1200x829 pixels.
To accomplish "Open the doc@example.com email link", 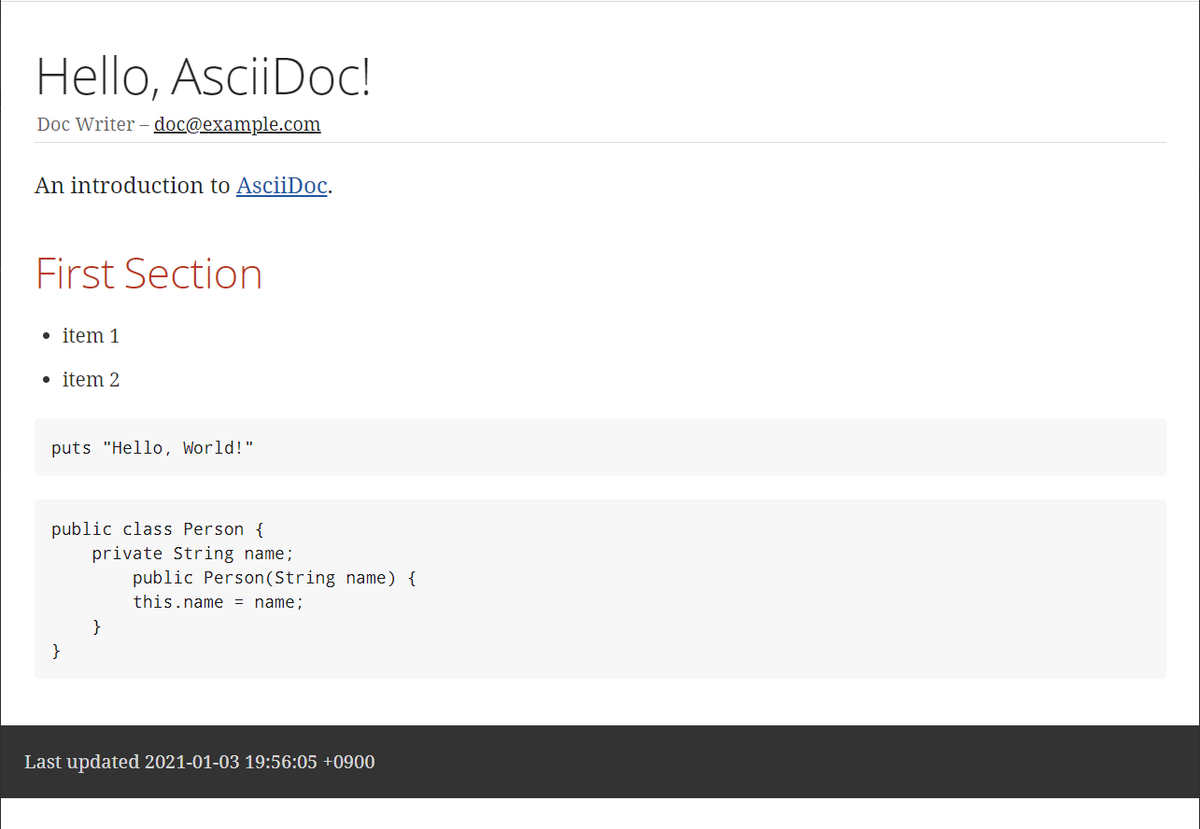I will coord(237,125).
